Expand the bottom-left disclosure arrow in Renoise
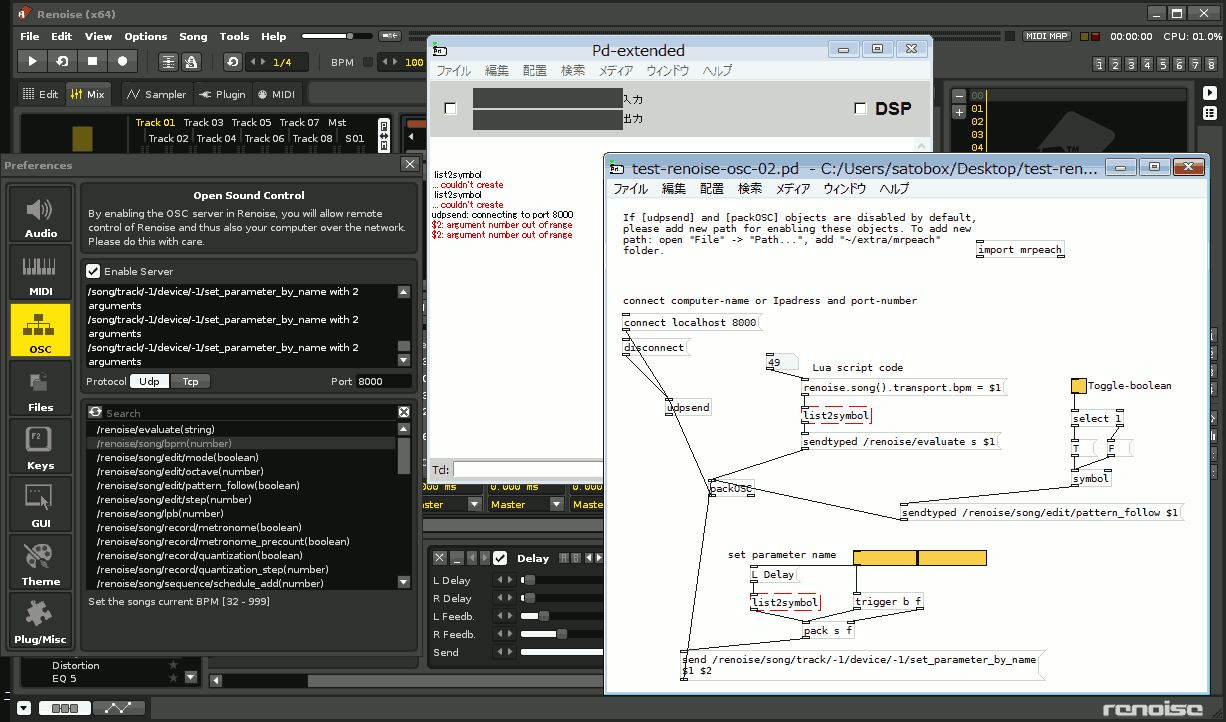This screenshot has height=722, width=1226. click(24, 708)
